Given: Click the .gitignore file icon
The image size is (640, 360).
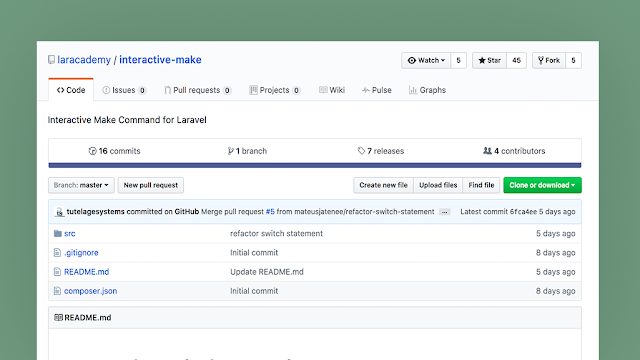Looking at the screenshot, I should [x=57, y=253].
